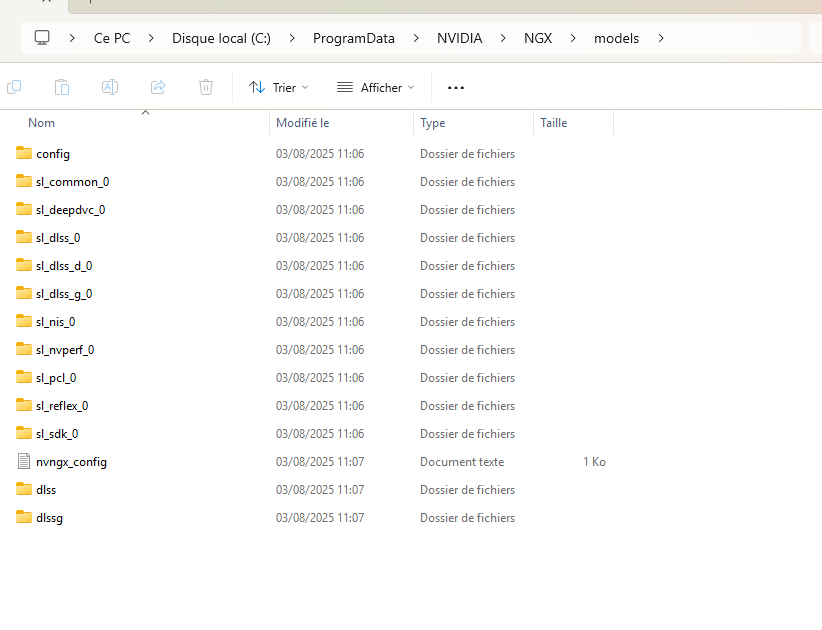
Task: Select the config folder row
Action: [53, 154]
